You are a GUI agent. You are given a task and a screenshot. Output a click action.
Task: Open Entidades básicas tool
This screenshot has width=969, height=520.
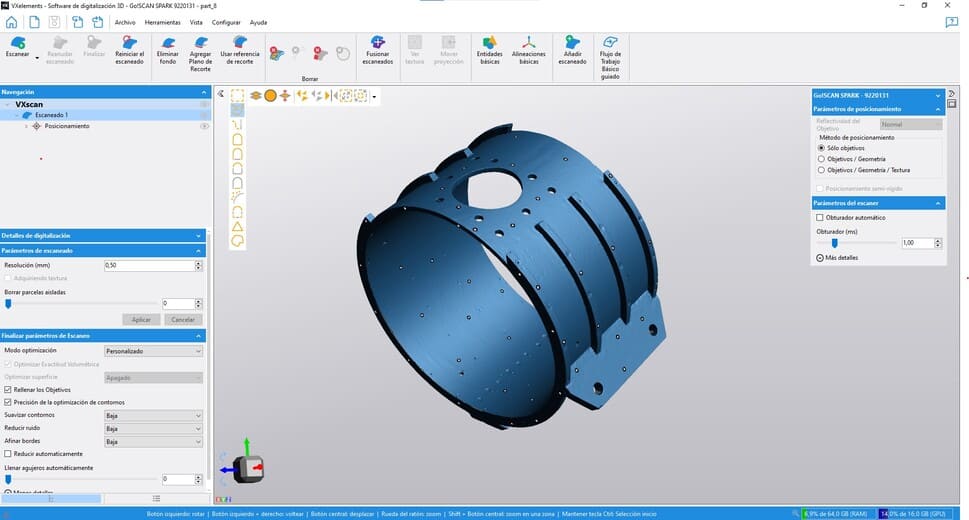click(x=489, y=42)
